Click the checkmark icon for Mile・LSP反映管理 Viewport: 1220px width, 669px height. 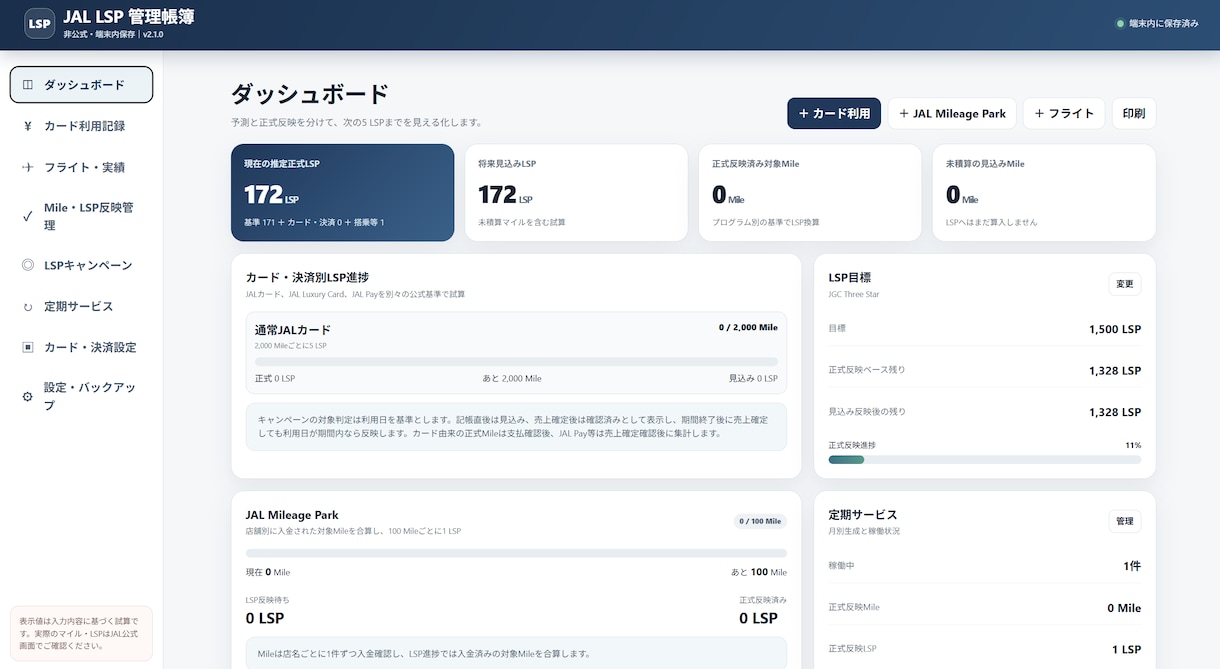click(x=28, y=216)
